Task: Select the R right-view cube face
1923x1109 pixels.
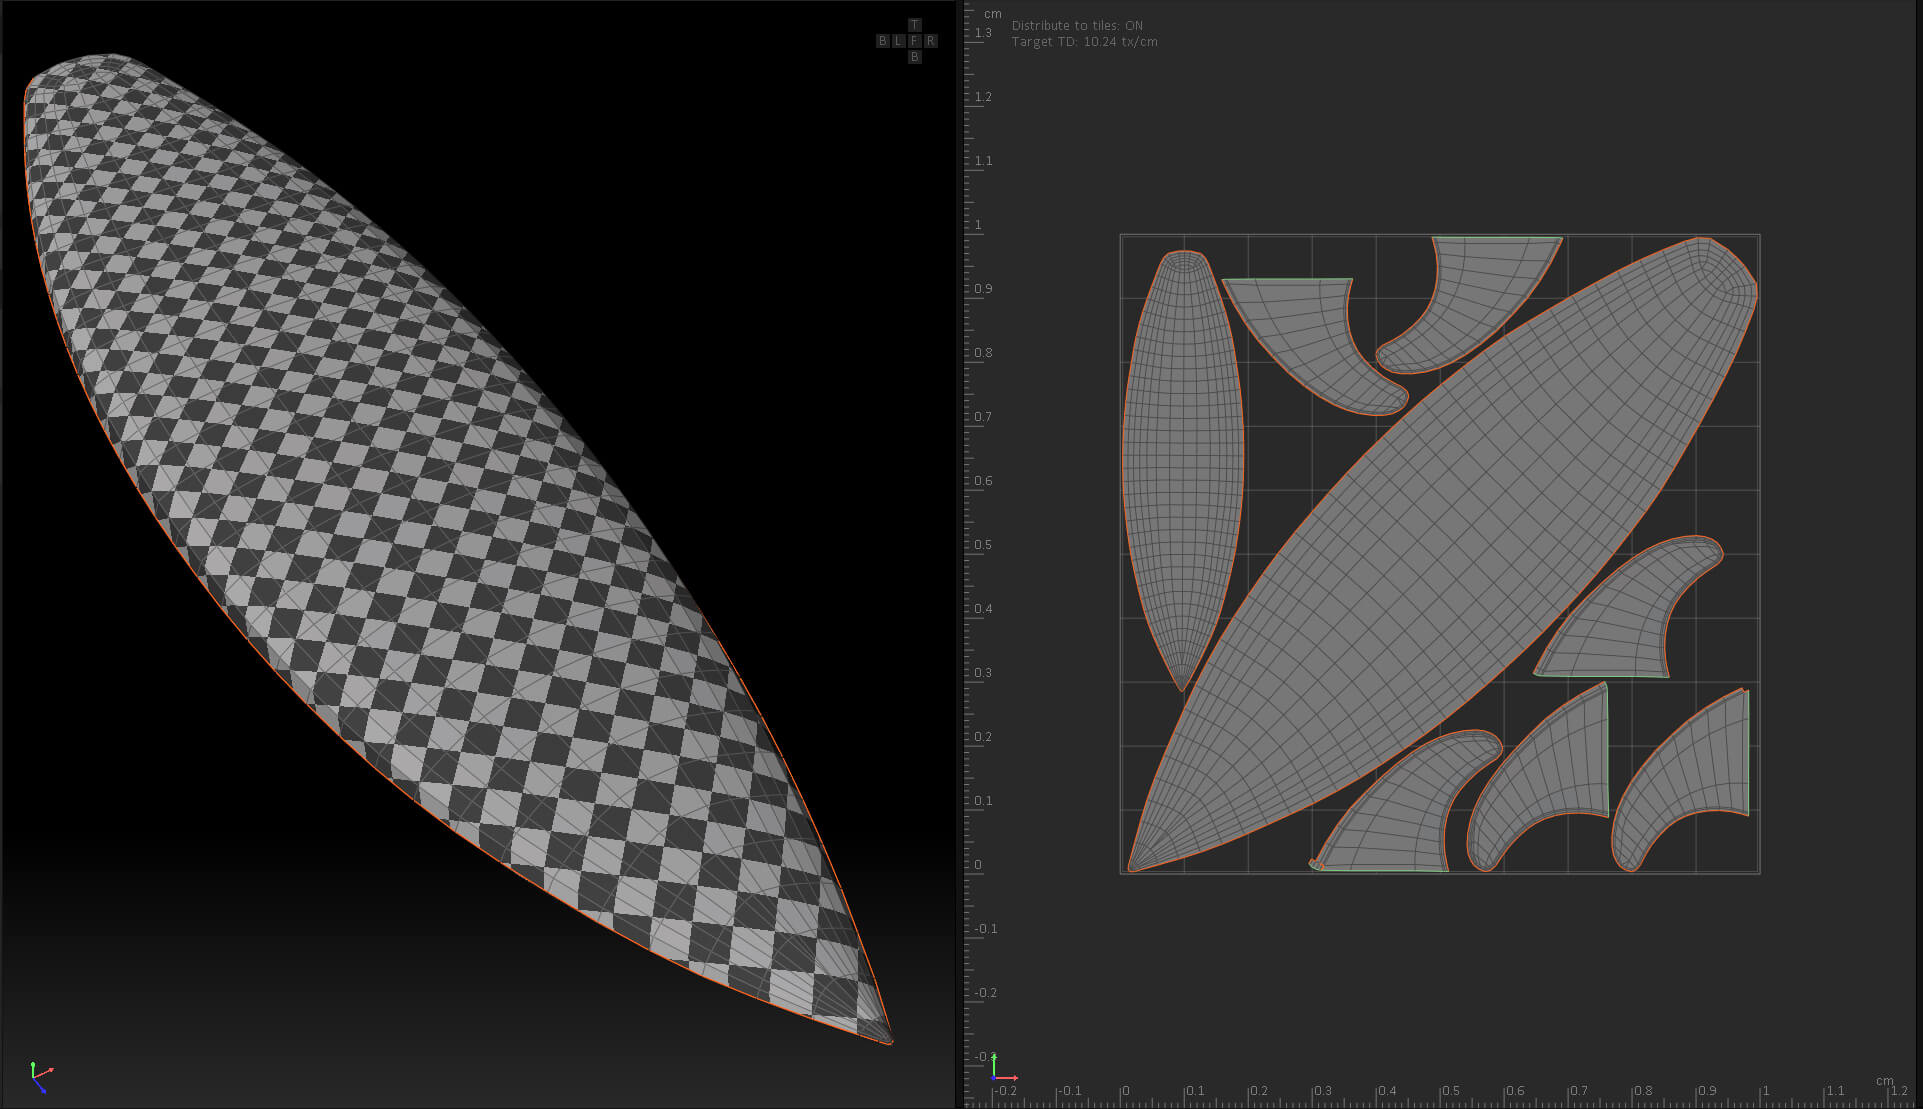Action: [930, 41]
